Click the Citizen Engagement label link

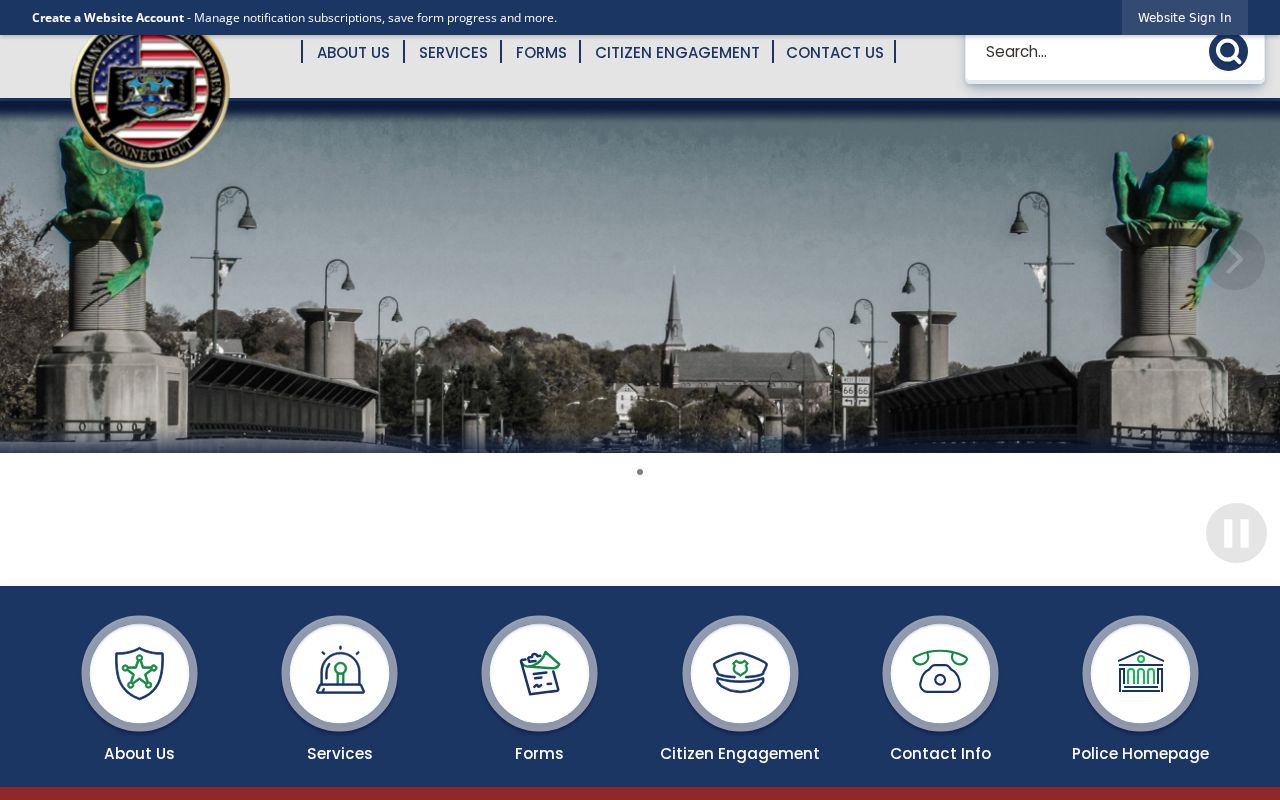point(740,754)
